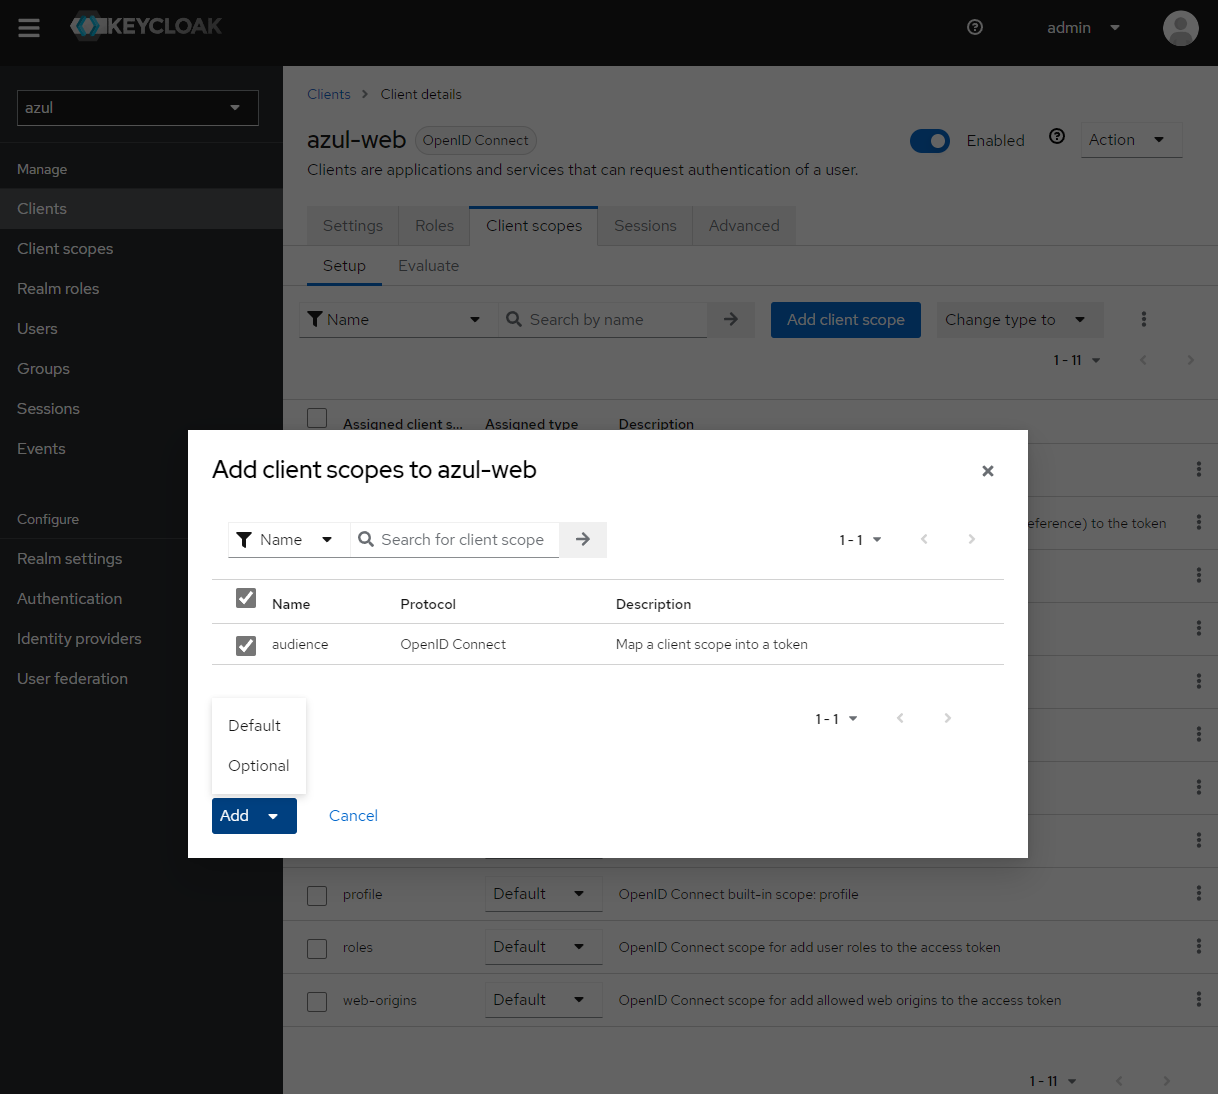Click the search arrow in the modal dialog
Image resolution: width=1218 pixels, height=1094 pixels.
tap(582, 539)
